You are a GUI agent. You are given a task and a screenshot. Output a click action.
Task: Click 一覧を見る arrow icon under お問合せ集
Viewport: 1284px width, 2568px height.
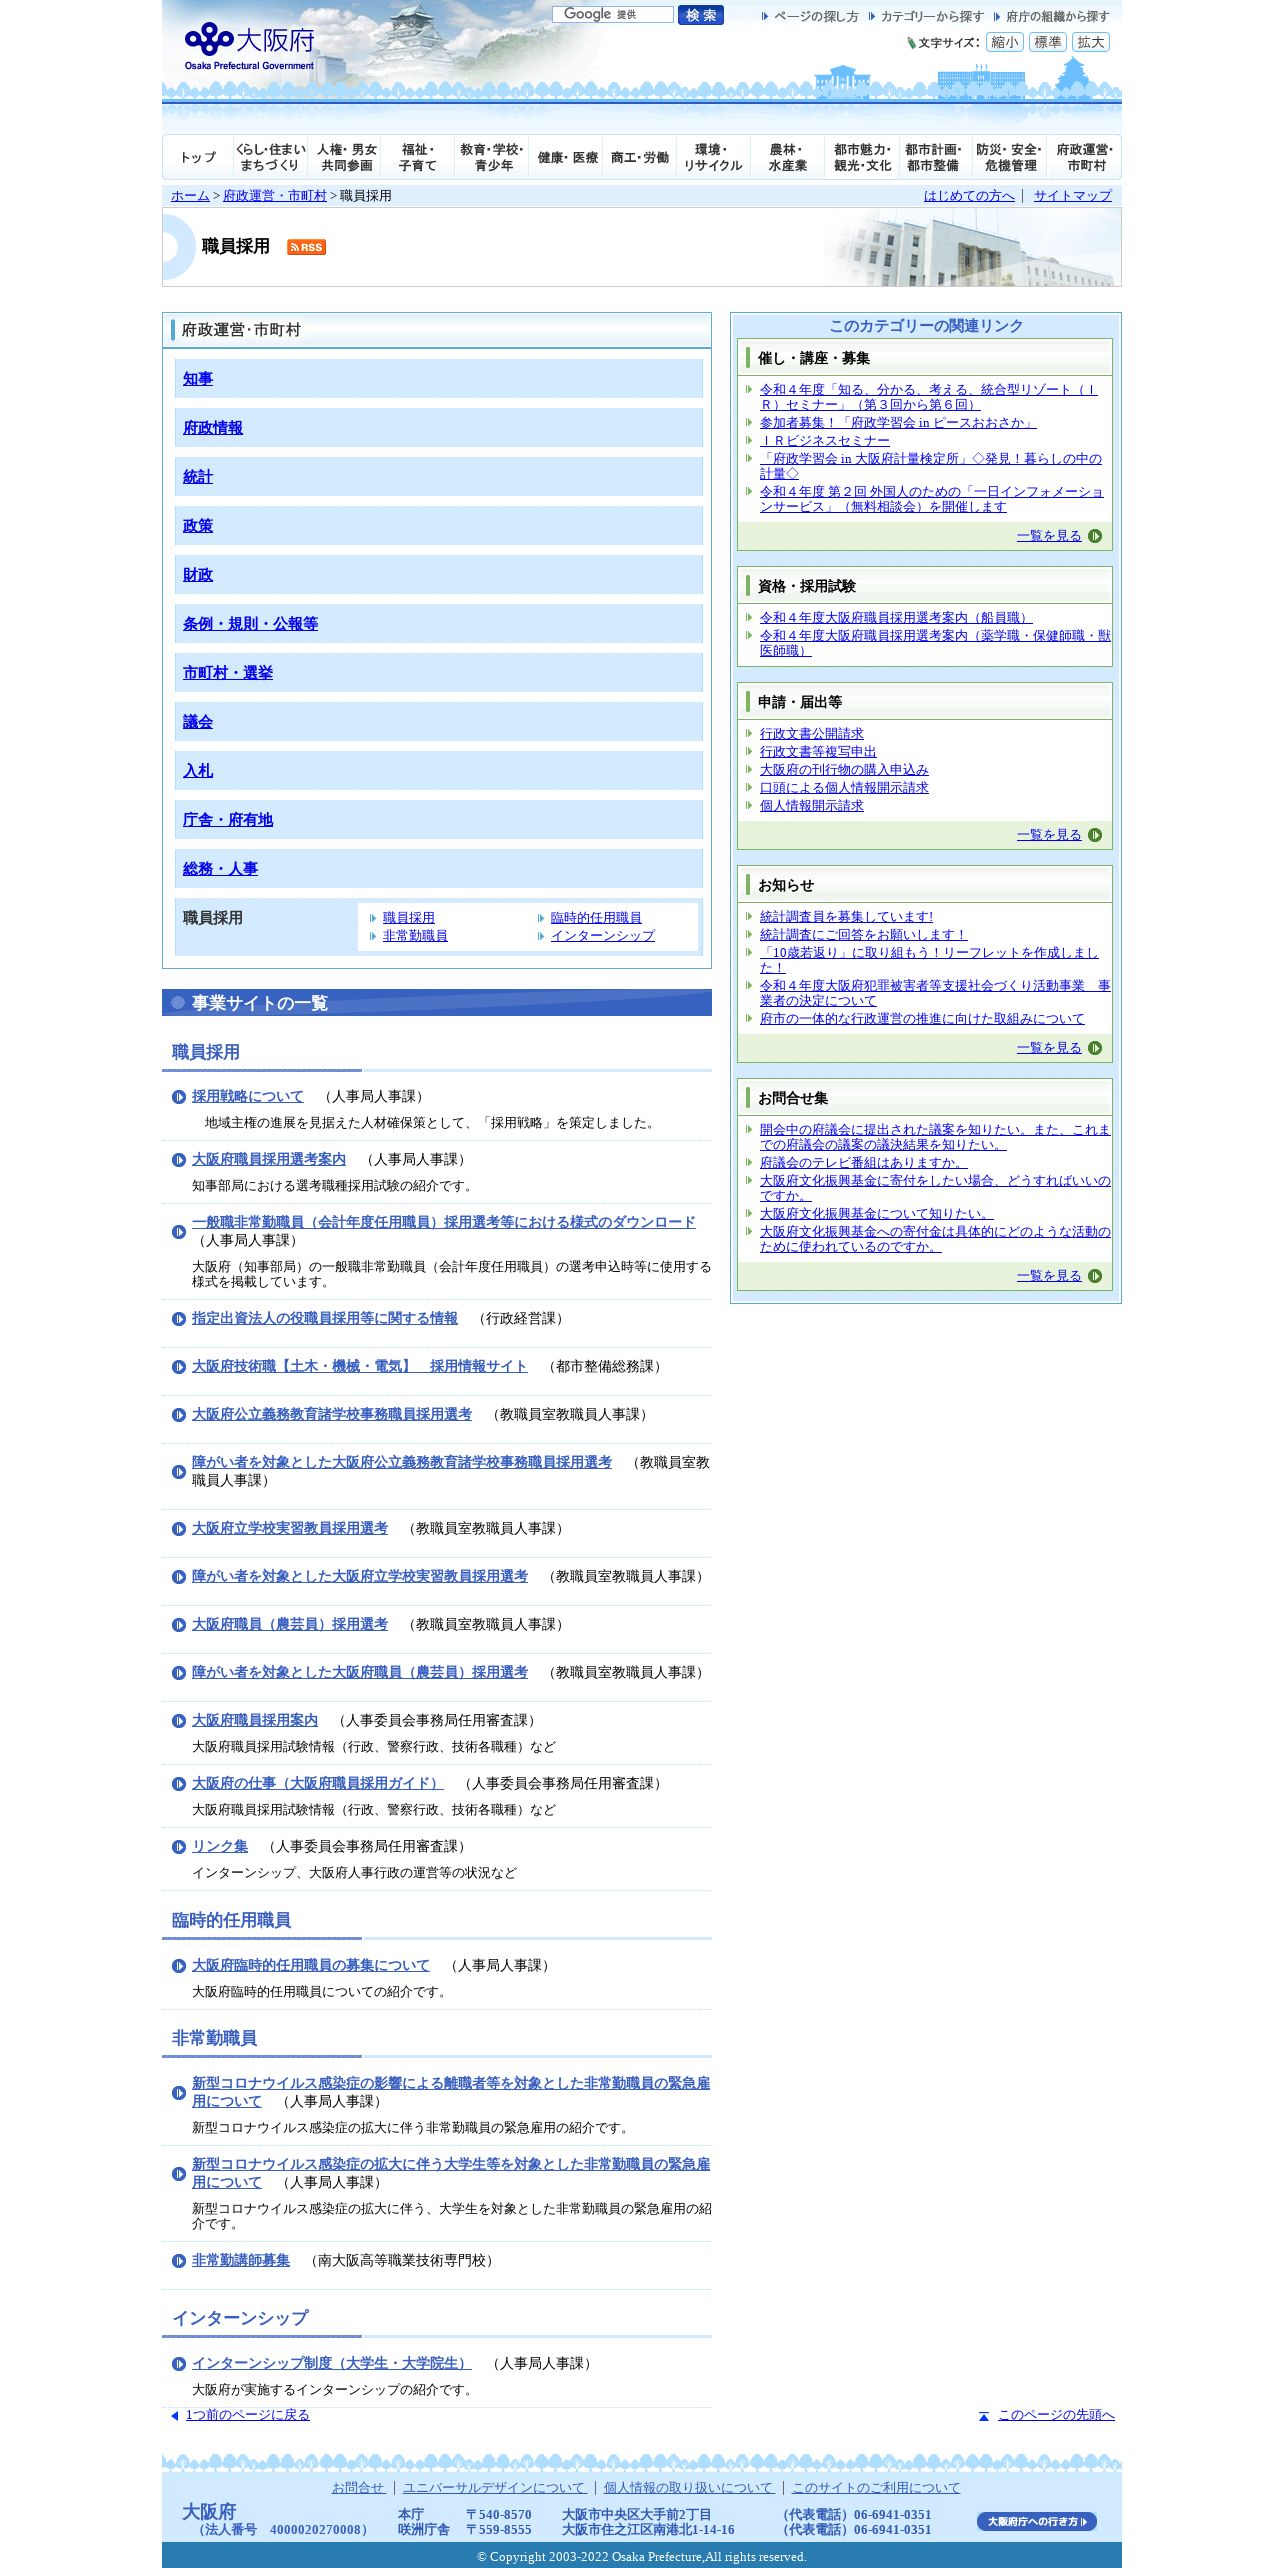(1095, 1276)
